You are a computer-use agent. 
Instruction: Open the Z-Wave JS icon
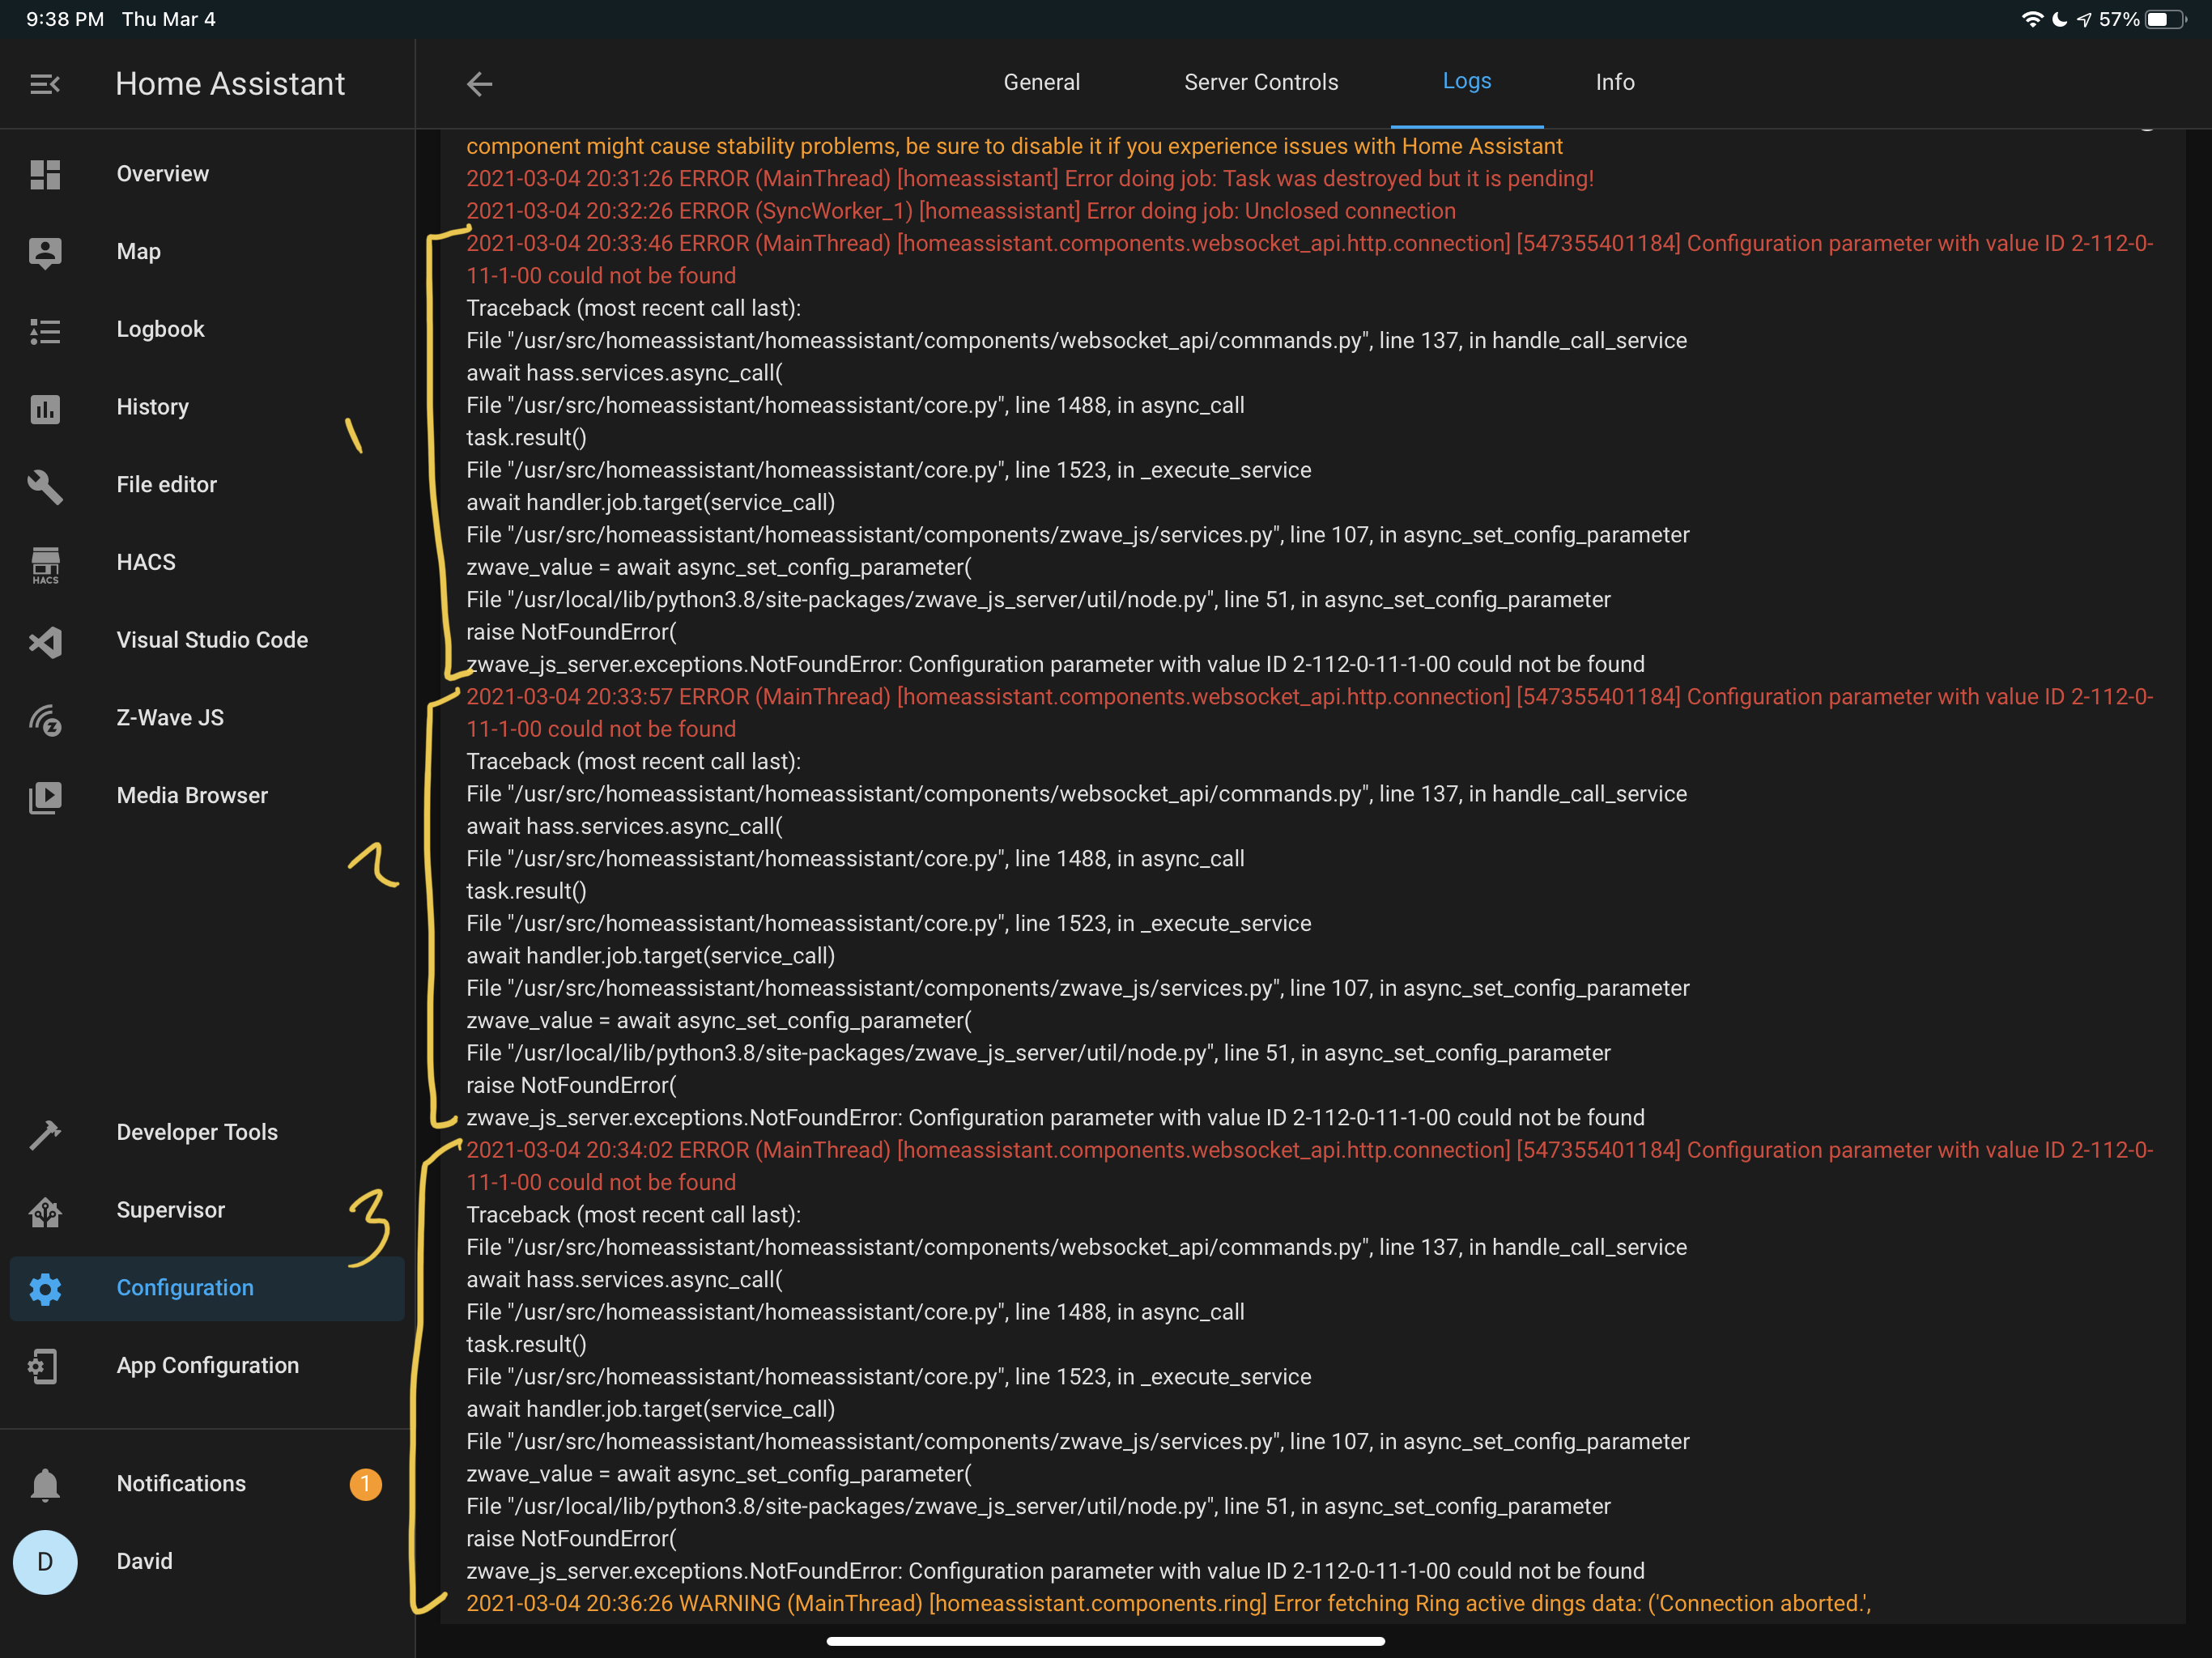[x=45, y=719]
